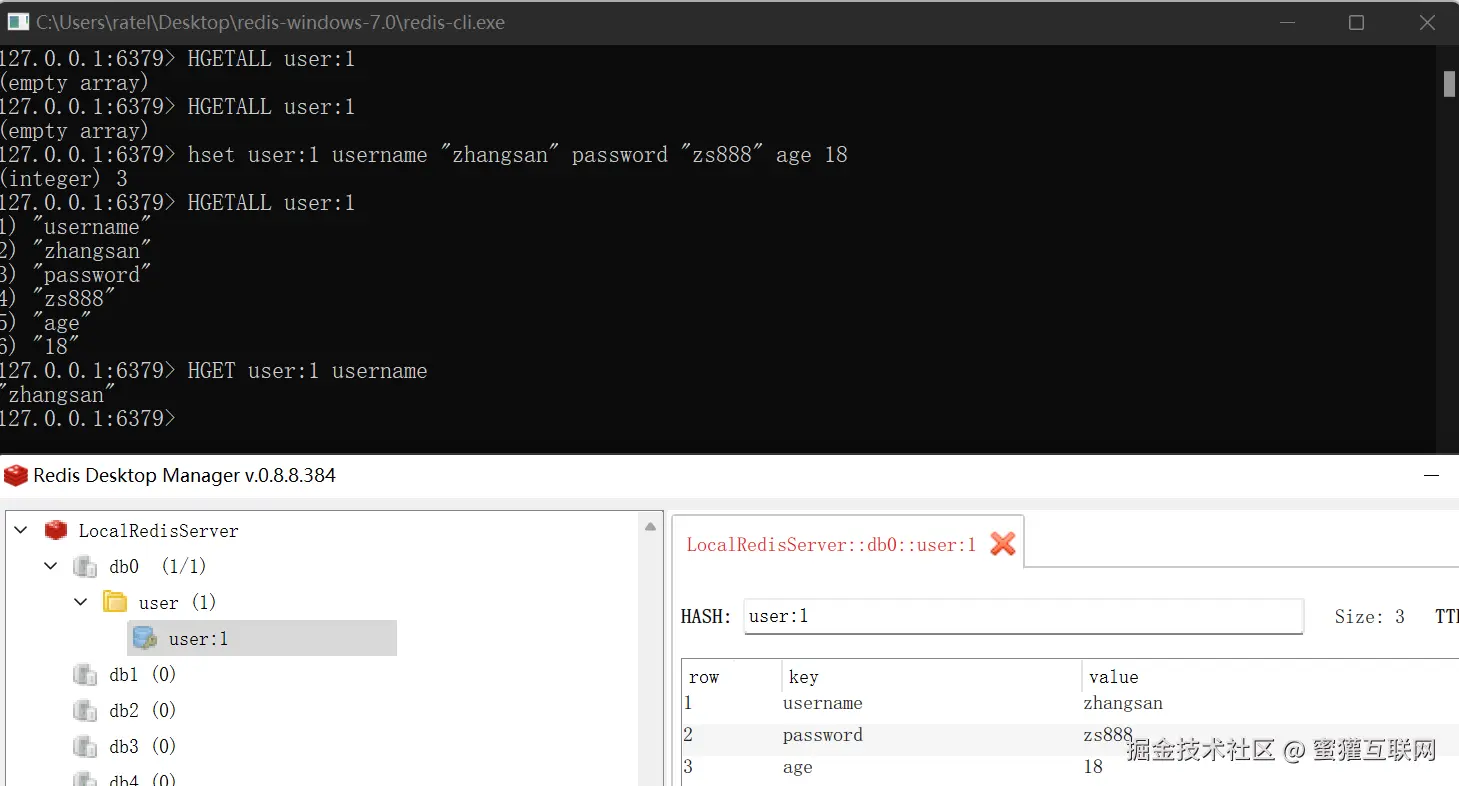The image size is (1459, 786).
Task: Close the LocalRedisServer::db0::user:1 tab
Action: [x=1002, y=544]
